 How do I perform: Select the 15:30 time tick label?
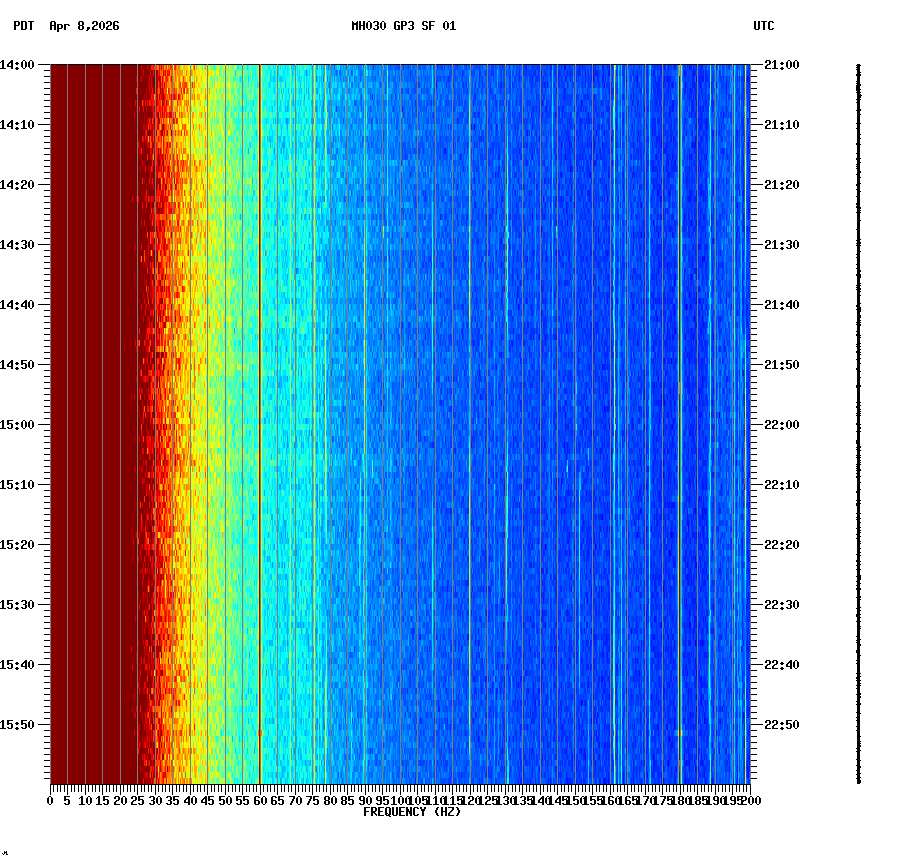click(18, 602)
